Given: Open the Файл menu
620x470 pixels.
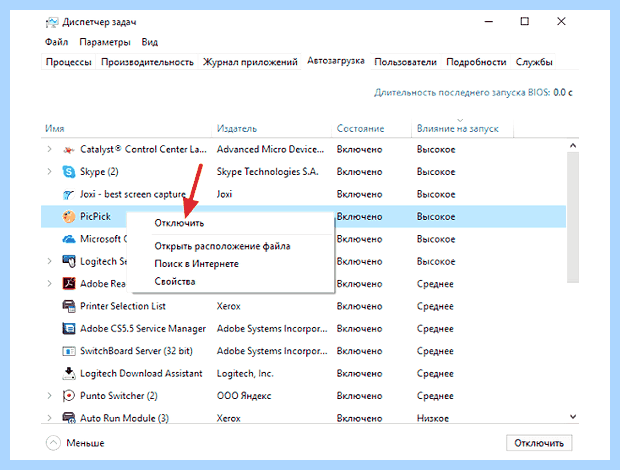Looking at the screenshot, I should coord(56,42).
